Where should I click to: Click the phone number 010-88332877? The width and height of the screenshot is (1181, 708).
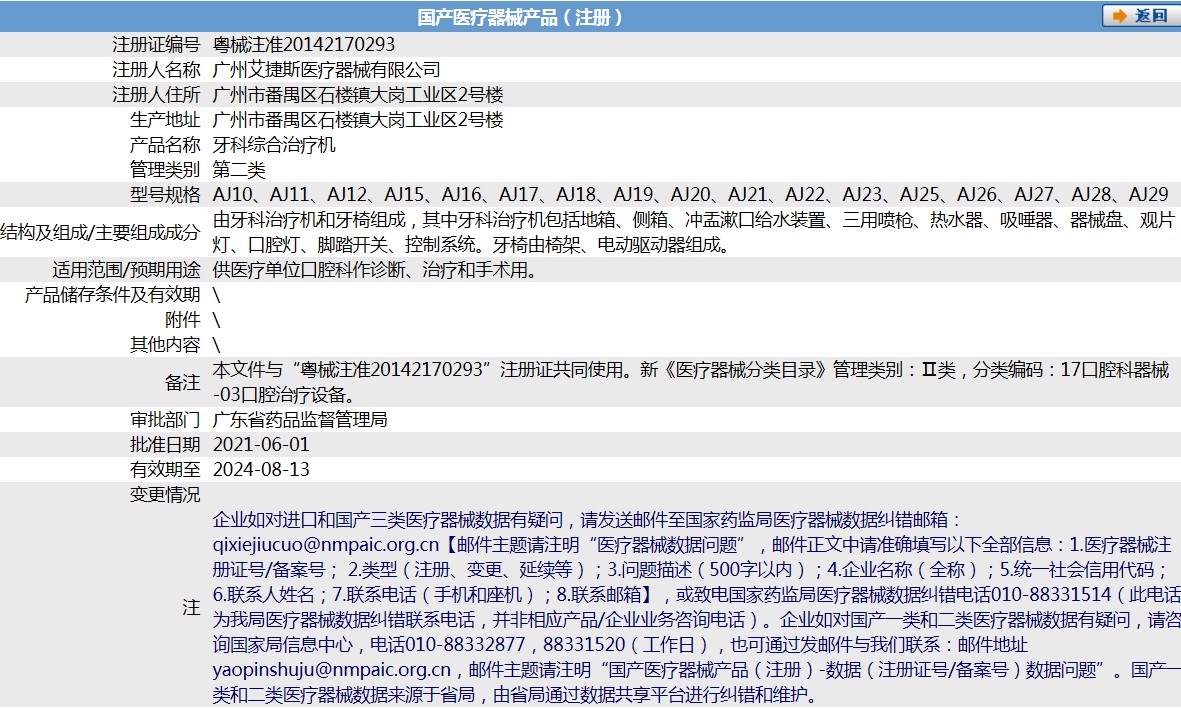click(x=465, y=645)
